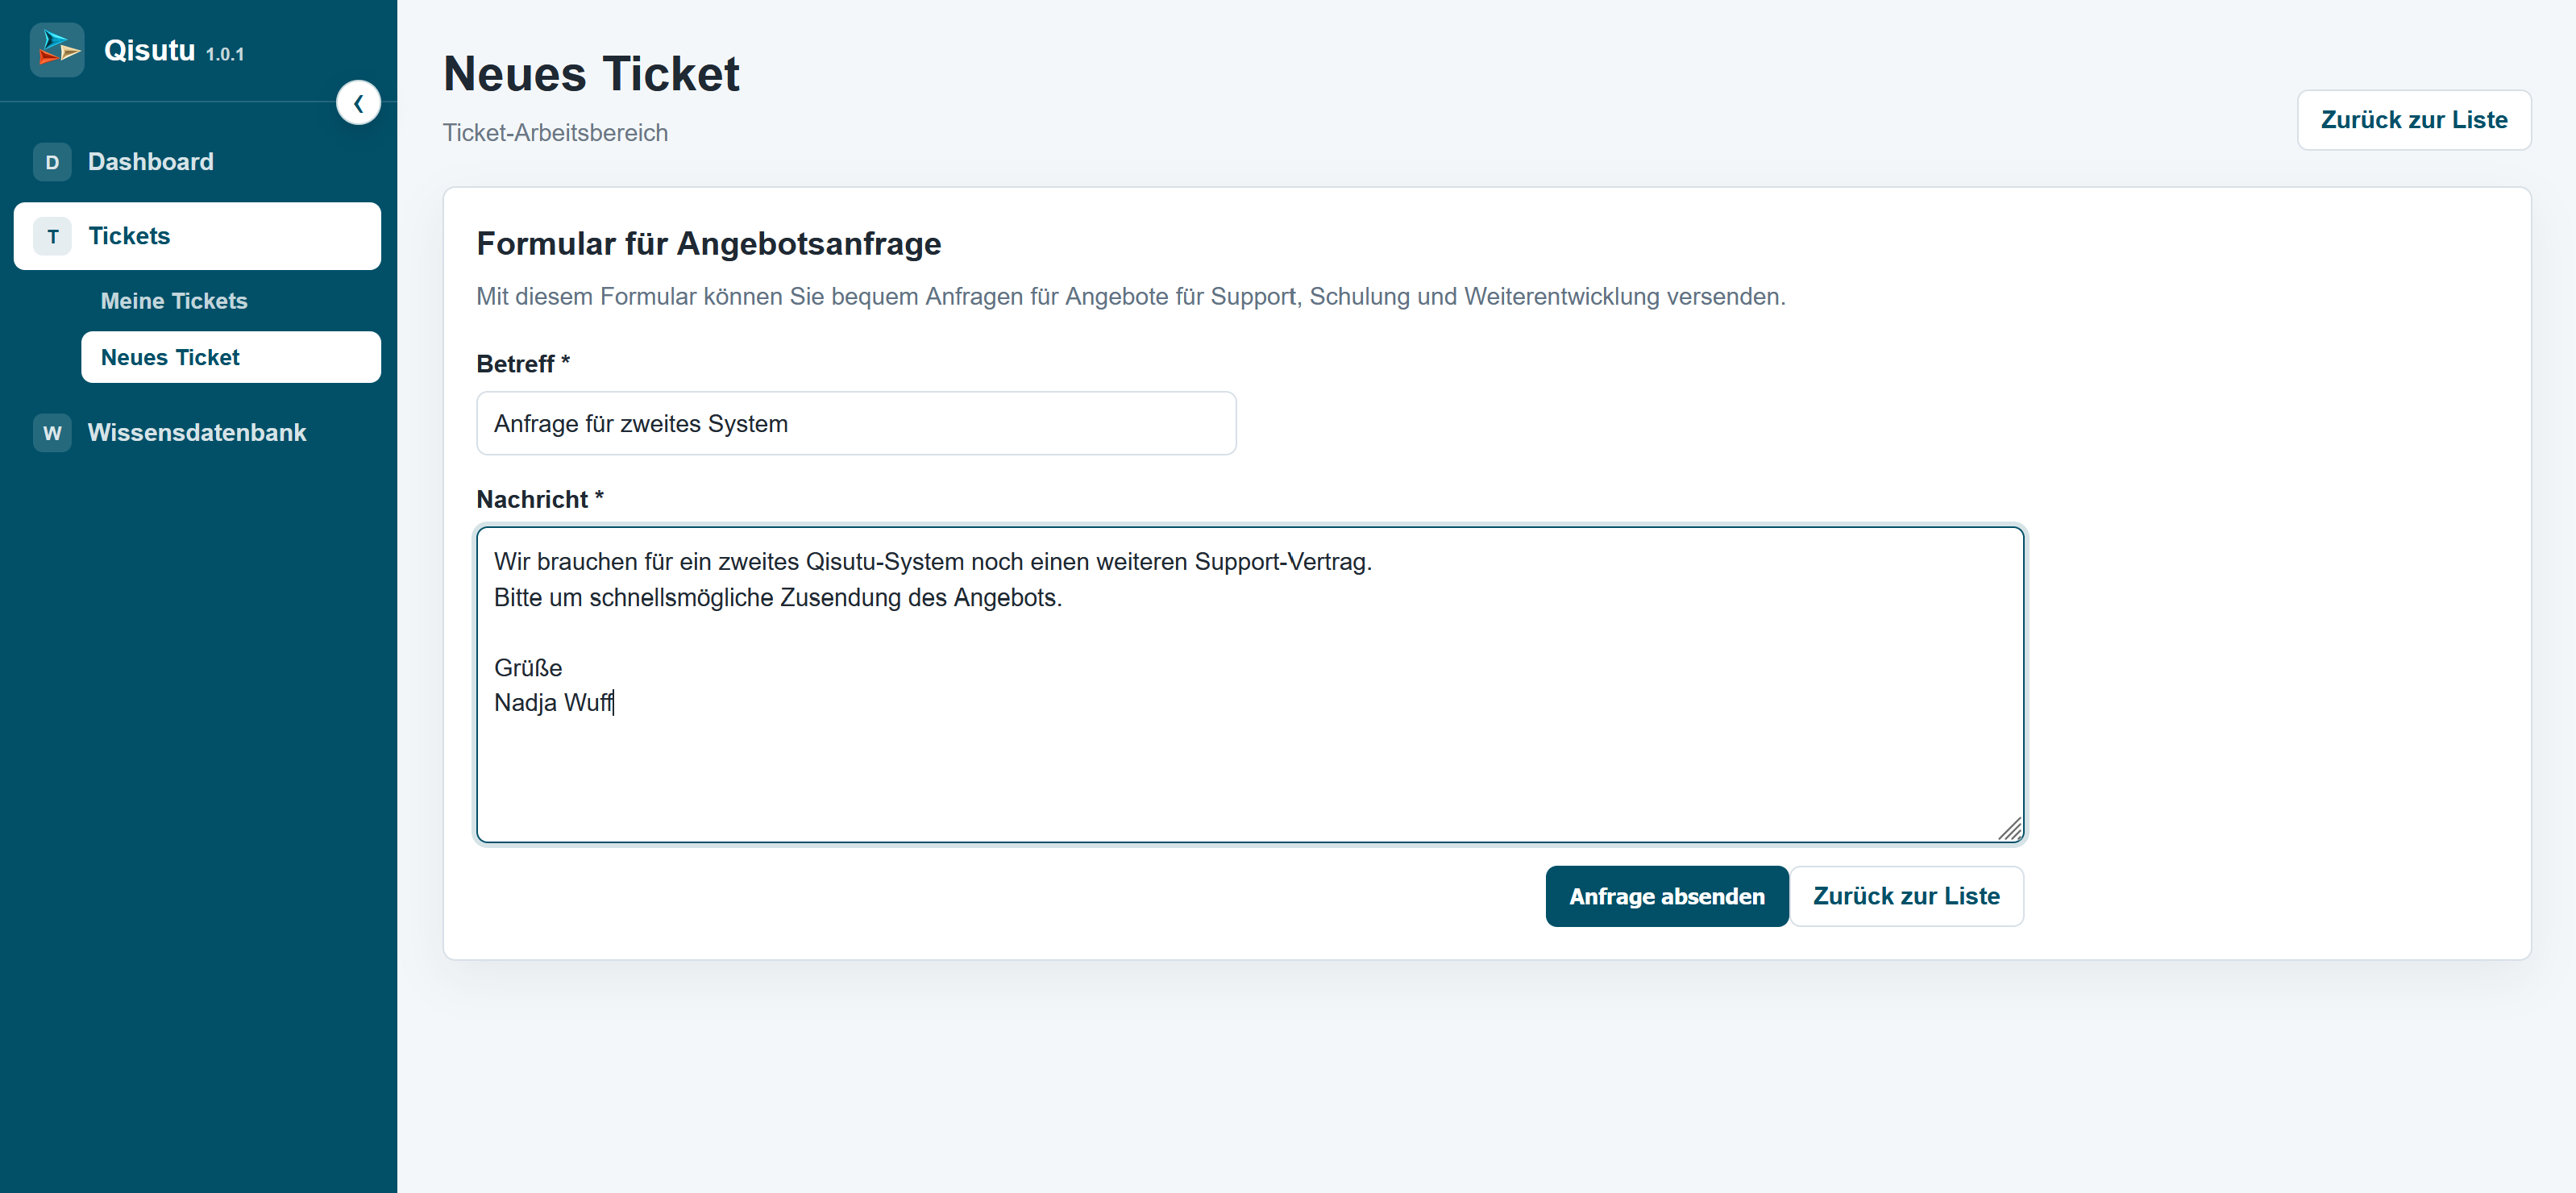Click the Formular für Angebotsanfrage heading
This screenshot has width=2576, height=1193.
708,244
